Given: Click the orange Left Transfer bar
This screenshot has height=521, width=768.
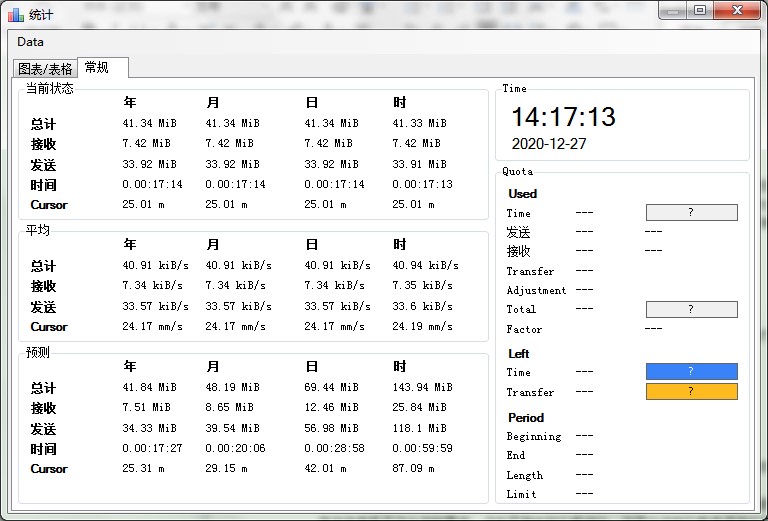Looking at the screenshot, I should click(691, 392).
